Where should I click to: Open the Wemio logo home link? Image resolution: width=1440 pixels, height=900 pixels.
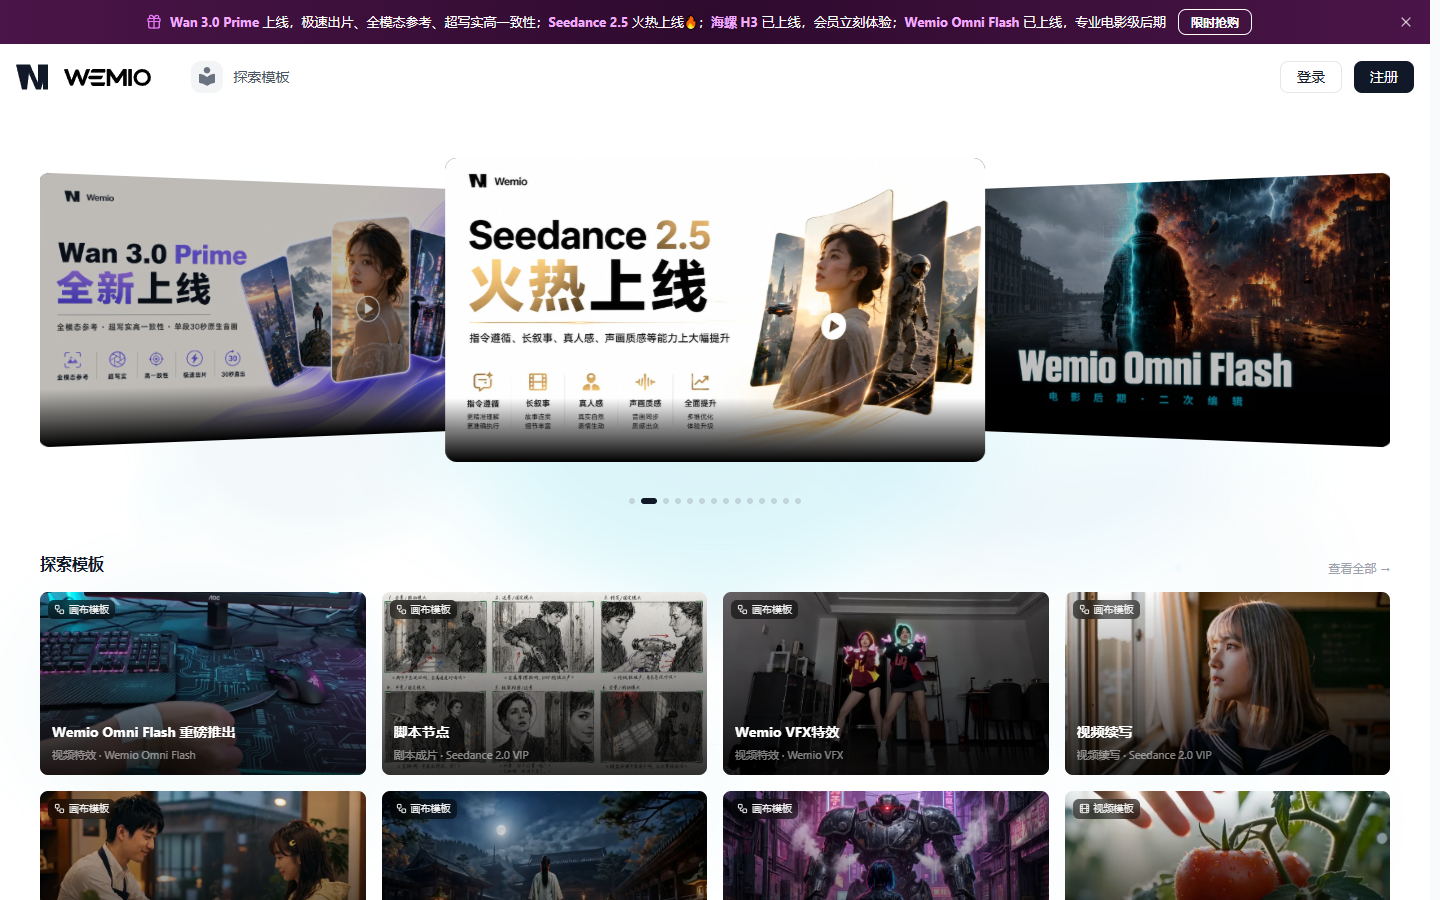[83, 77]
